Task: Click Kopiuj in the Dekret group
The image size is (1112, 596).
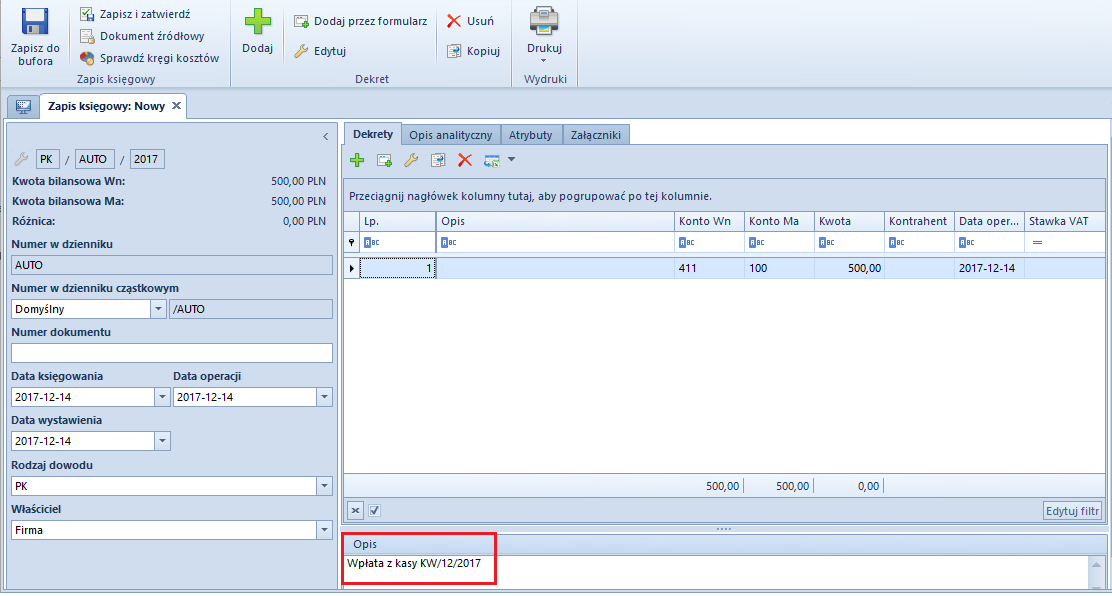Action: 474,51
